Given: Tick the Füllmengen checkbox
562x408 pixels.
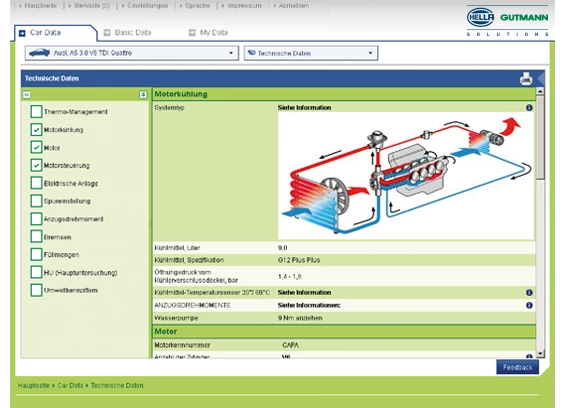Looking at the screenshot, I should [36, 255].
